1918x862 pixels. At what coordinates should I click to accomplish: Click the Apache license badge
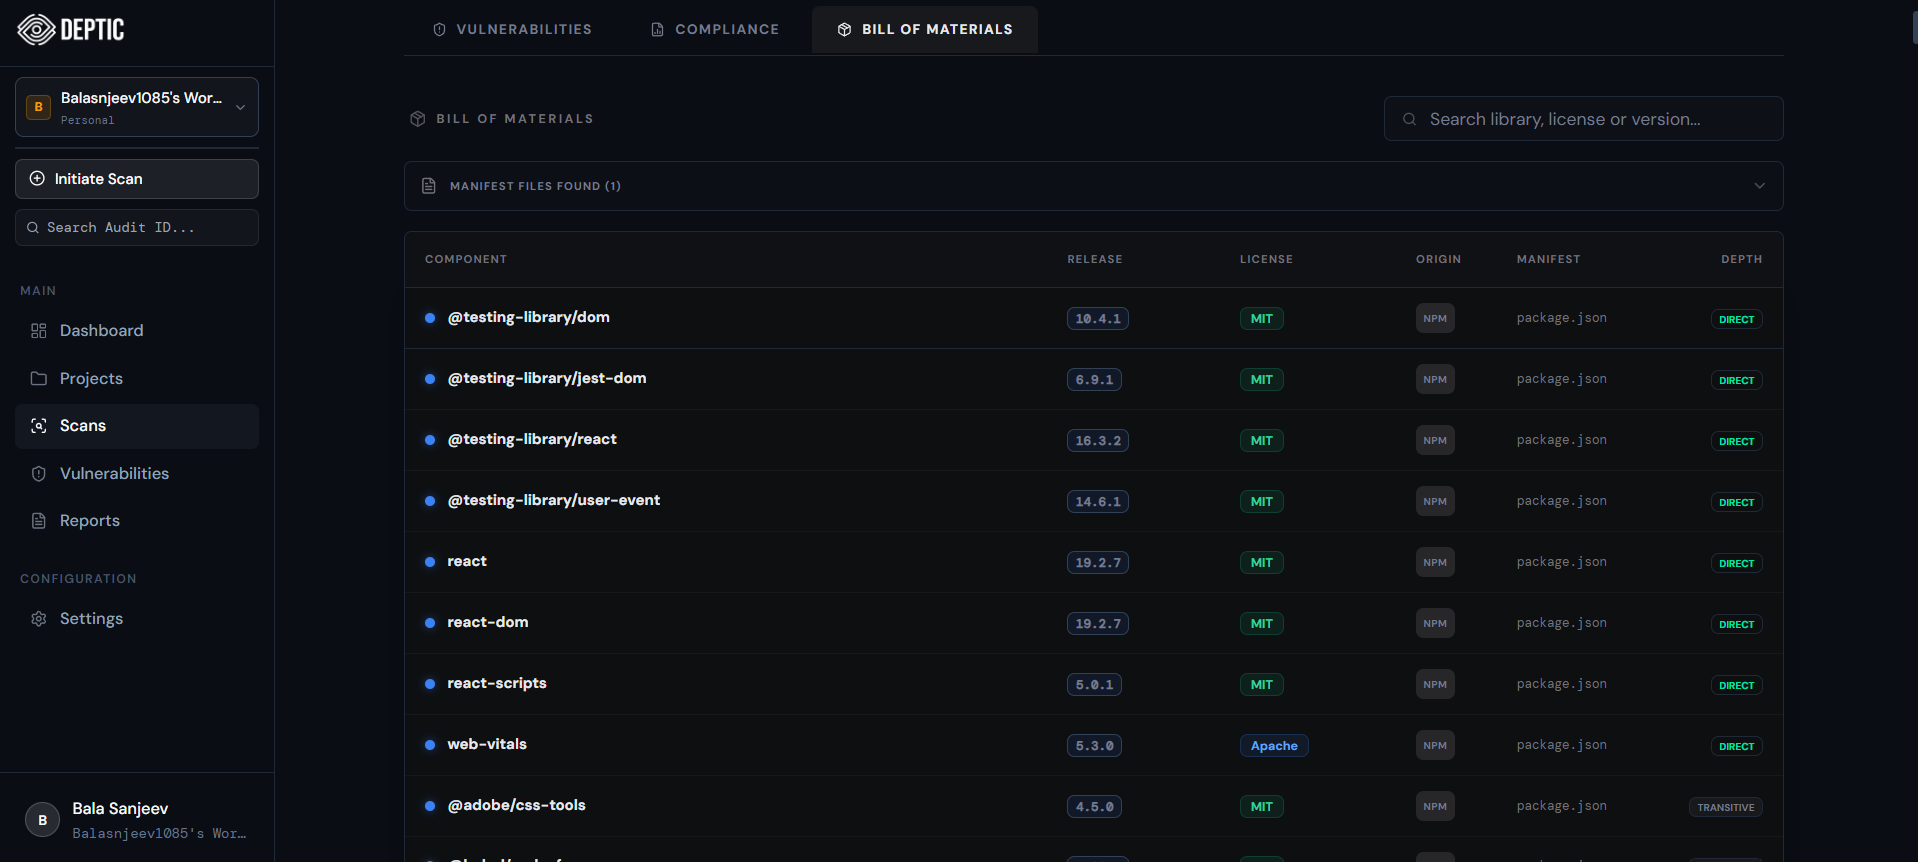[1274, 746]
